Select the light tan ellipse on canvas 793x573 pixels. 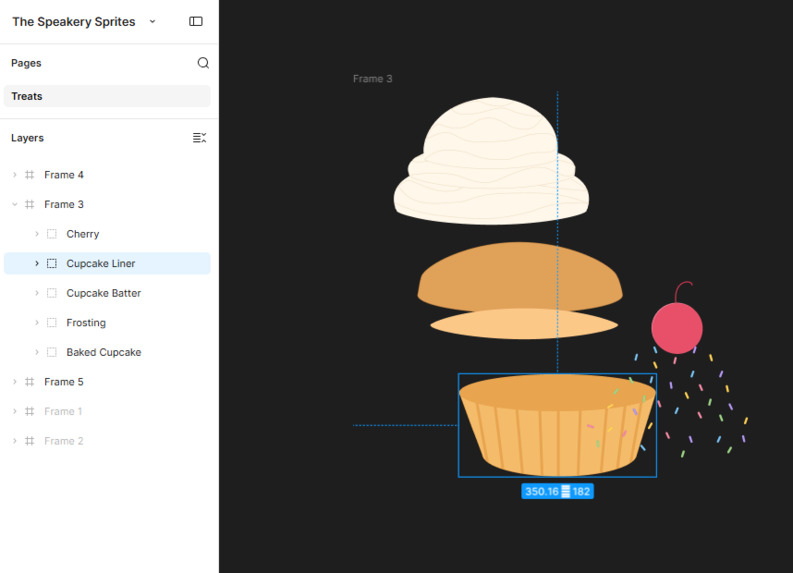524,324
